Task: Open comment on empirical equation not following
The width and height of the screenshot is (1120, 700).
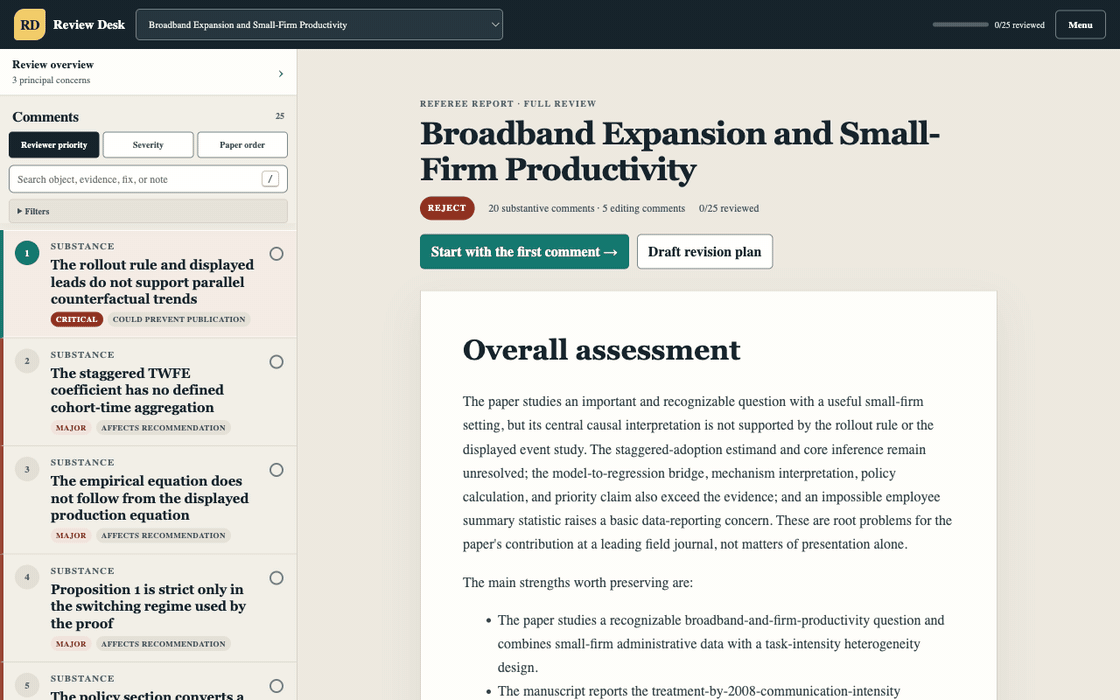Action: click(149, 499)
